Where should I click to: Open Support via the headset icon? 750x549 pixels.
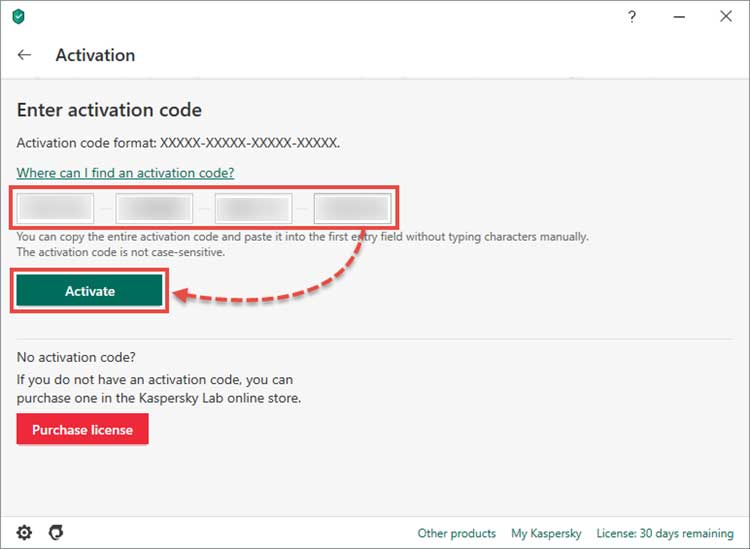56,532
